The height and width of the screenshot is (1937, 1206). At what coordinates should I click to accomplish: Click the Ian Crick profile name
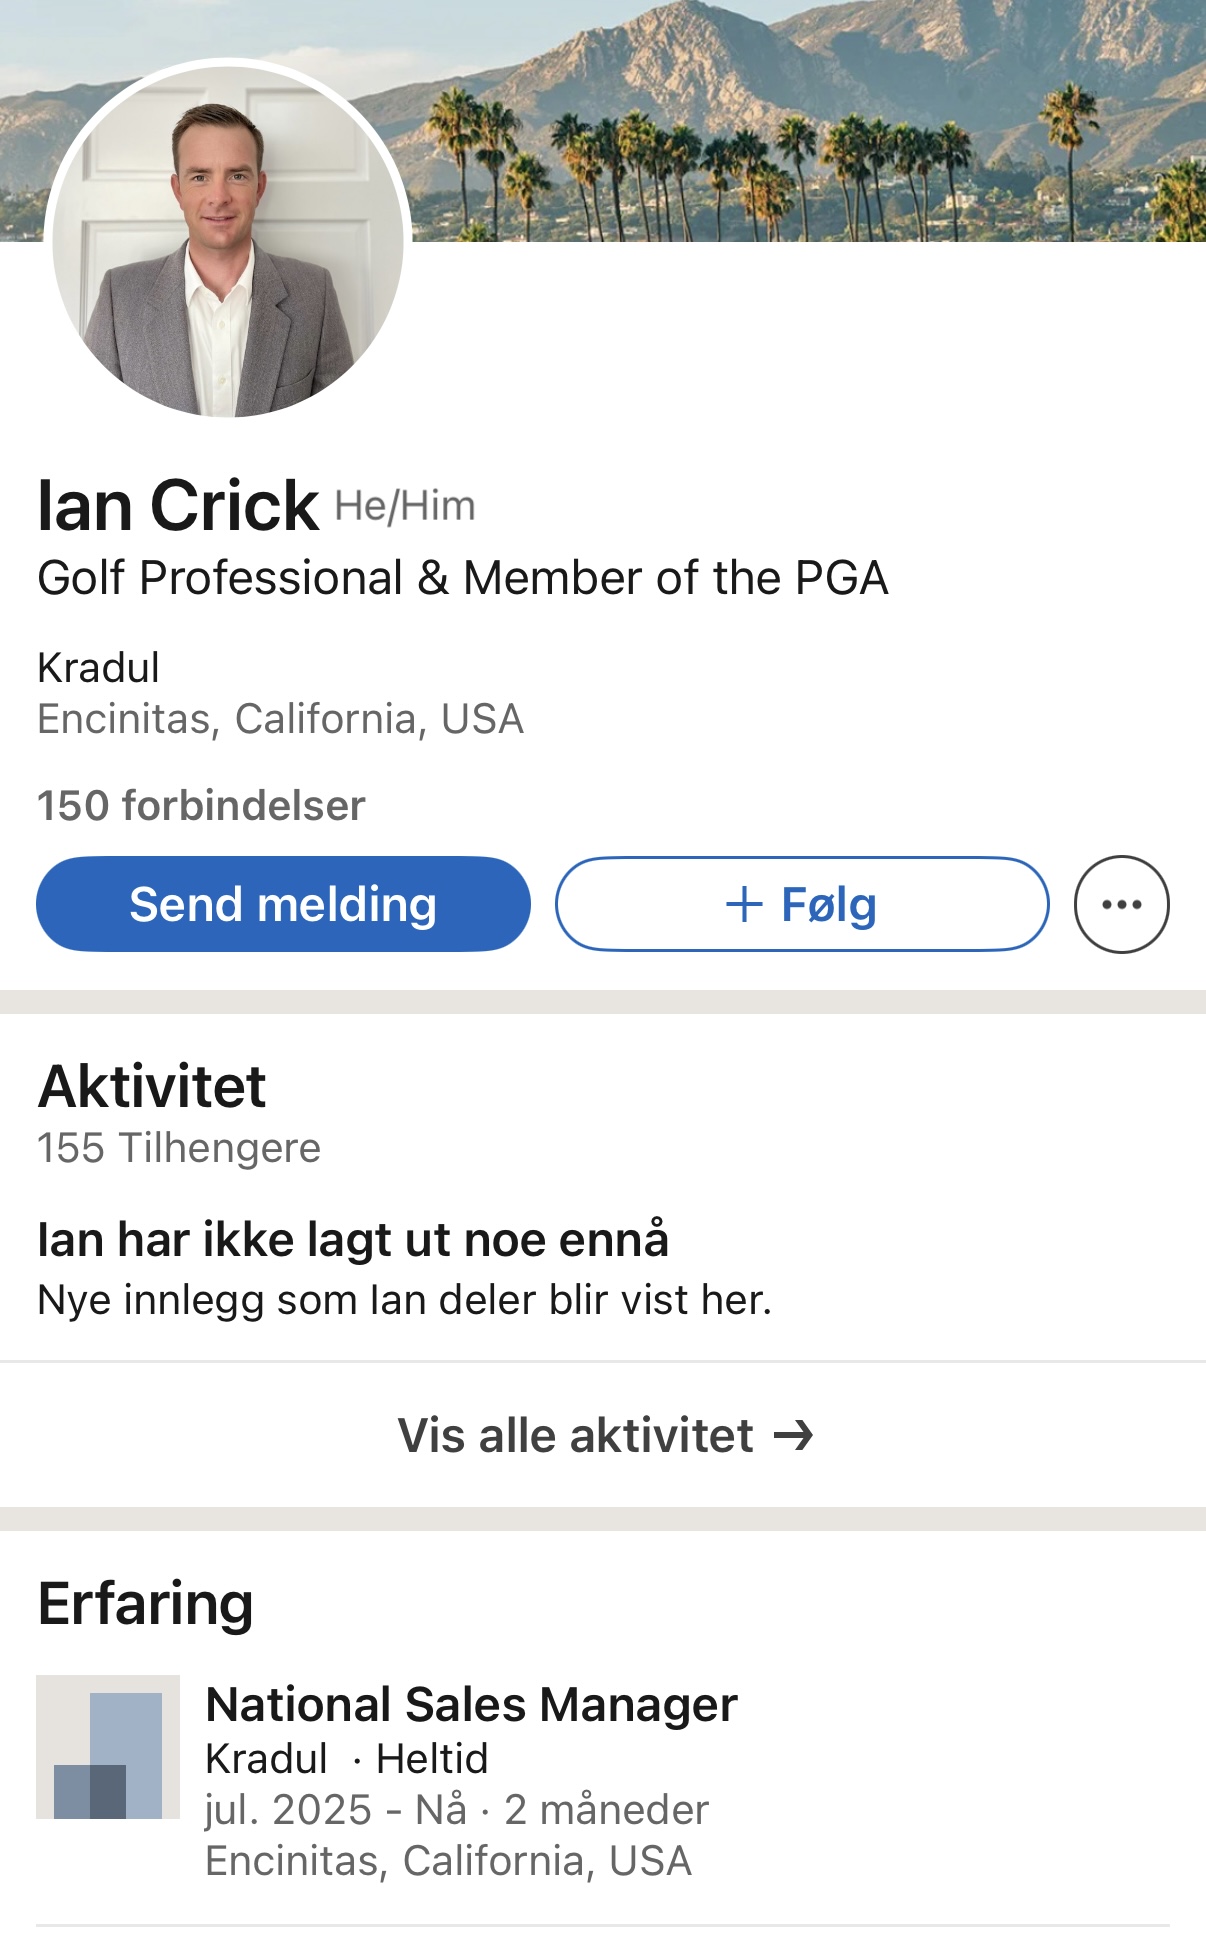pyautogui.click(x=178, y=506)
